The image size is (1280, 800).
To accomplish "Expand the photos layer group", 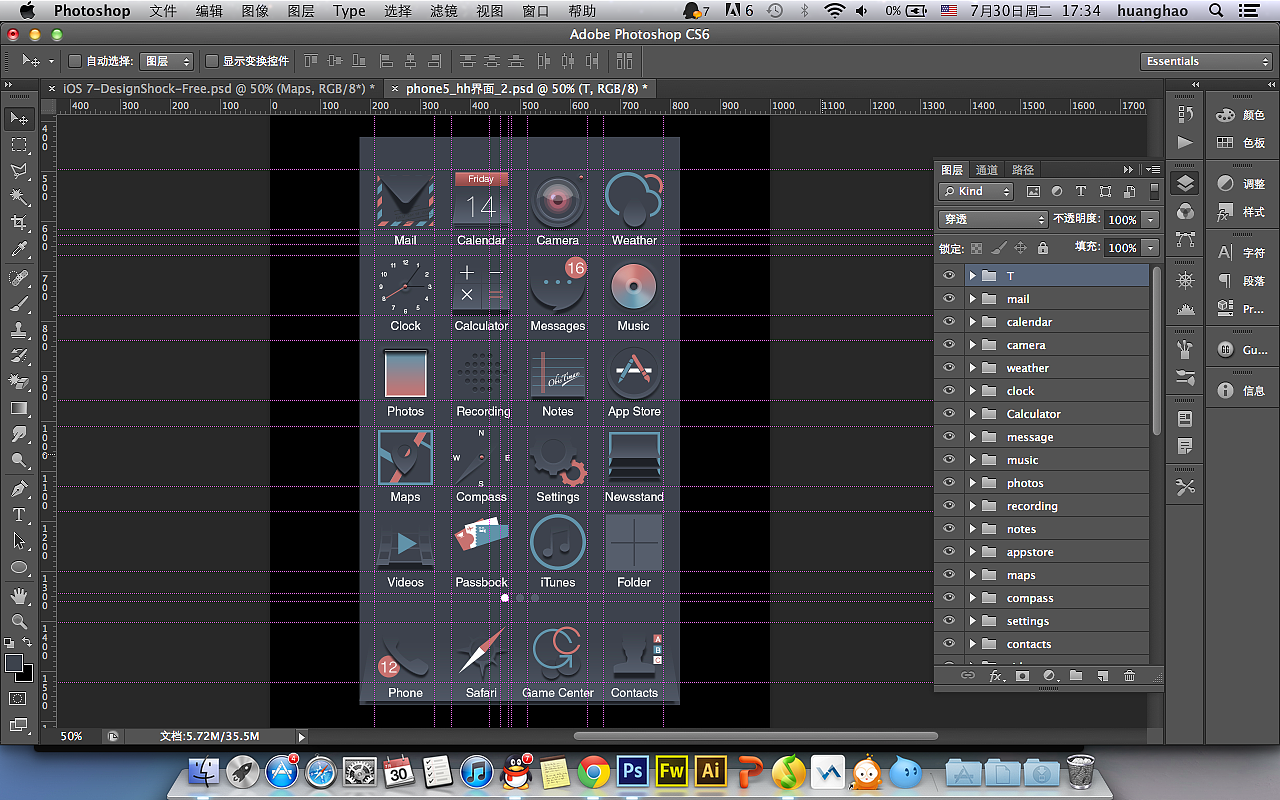I will click(x=972, y=482).
